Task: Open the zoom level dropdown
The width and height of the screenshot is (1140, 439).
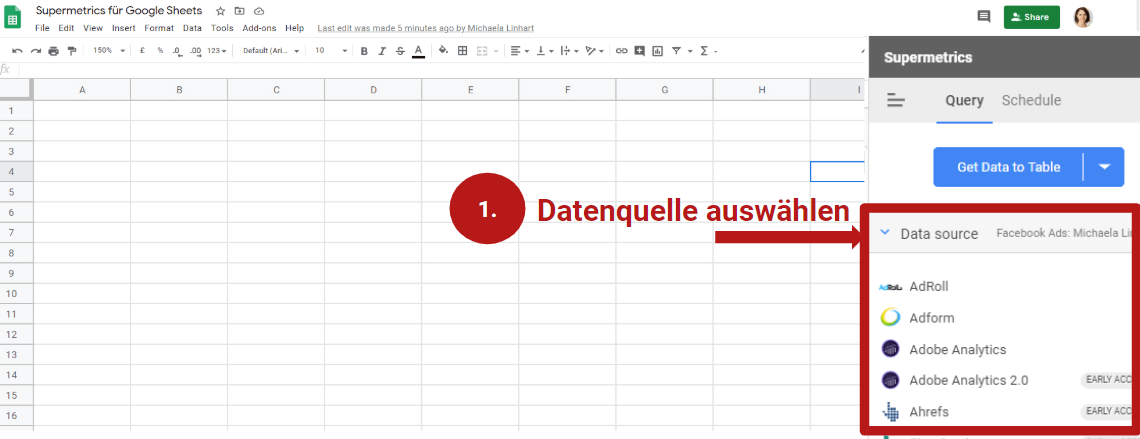Action: pos(109,51)
